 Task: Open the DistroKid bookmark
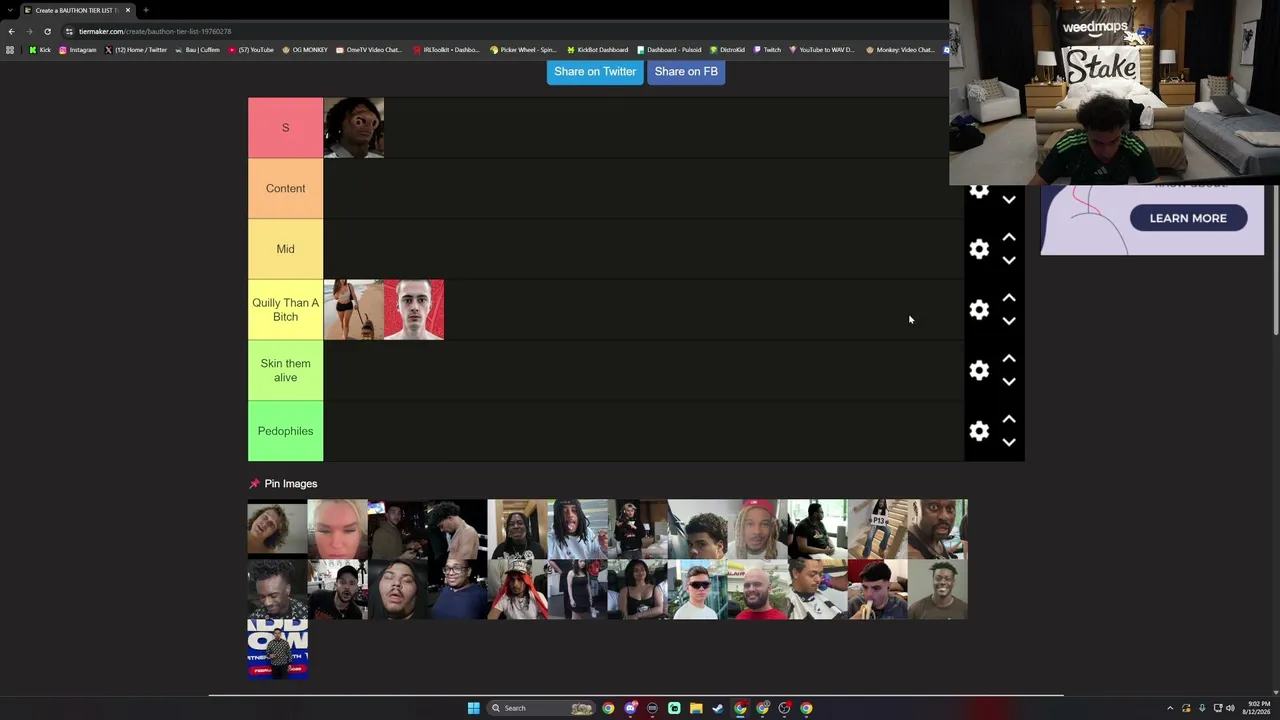pyautogui.click(x=728, y=50)
